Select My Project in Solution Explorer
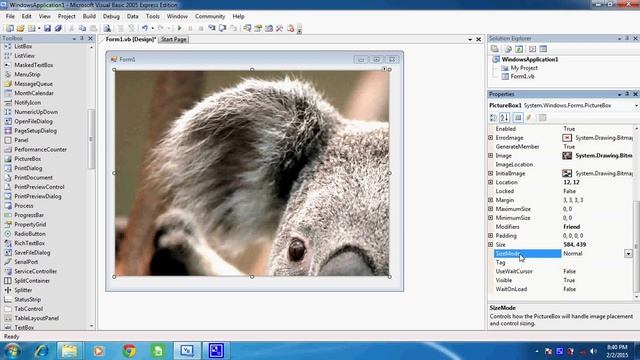This screenshot has height=360, width=640. (x=524, y=68)
